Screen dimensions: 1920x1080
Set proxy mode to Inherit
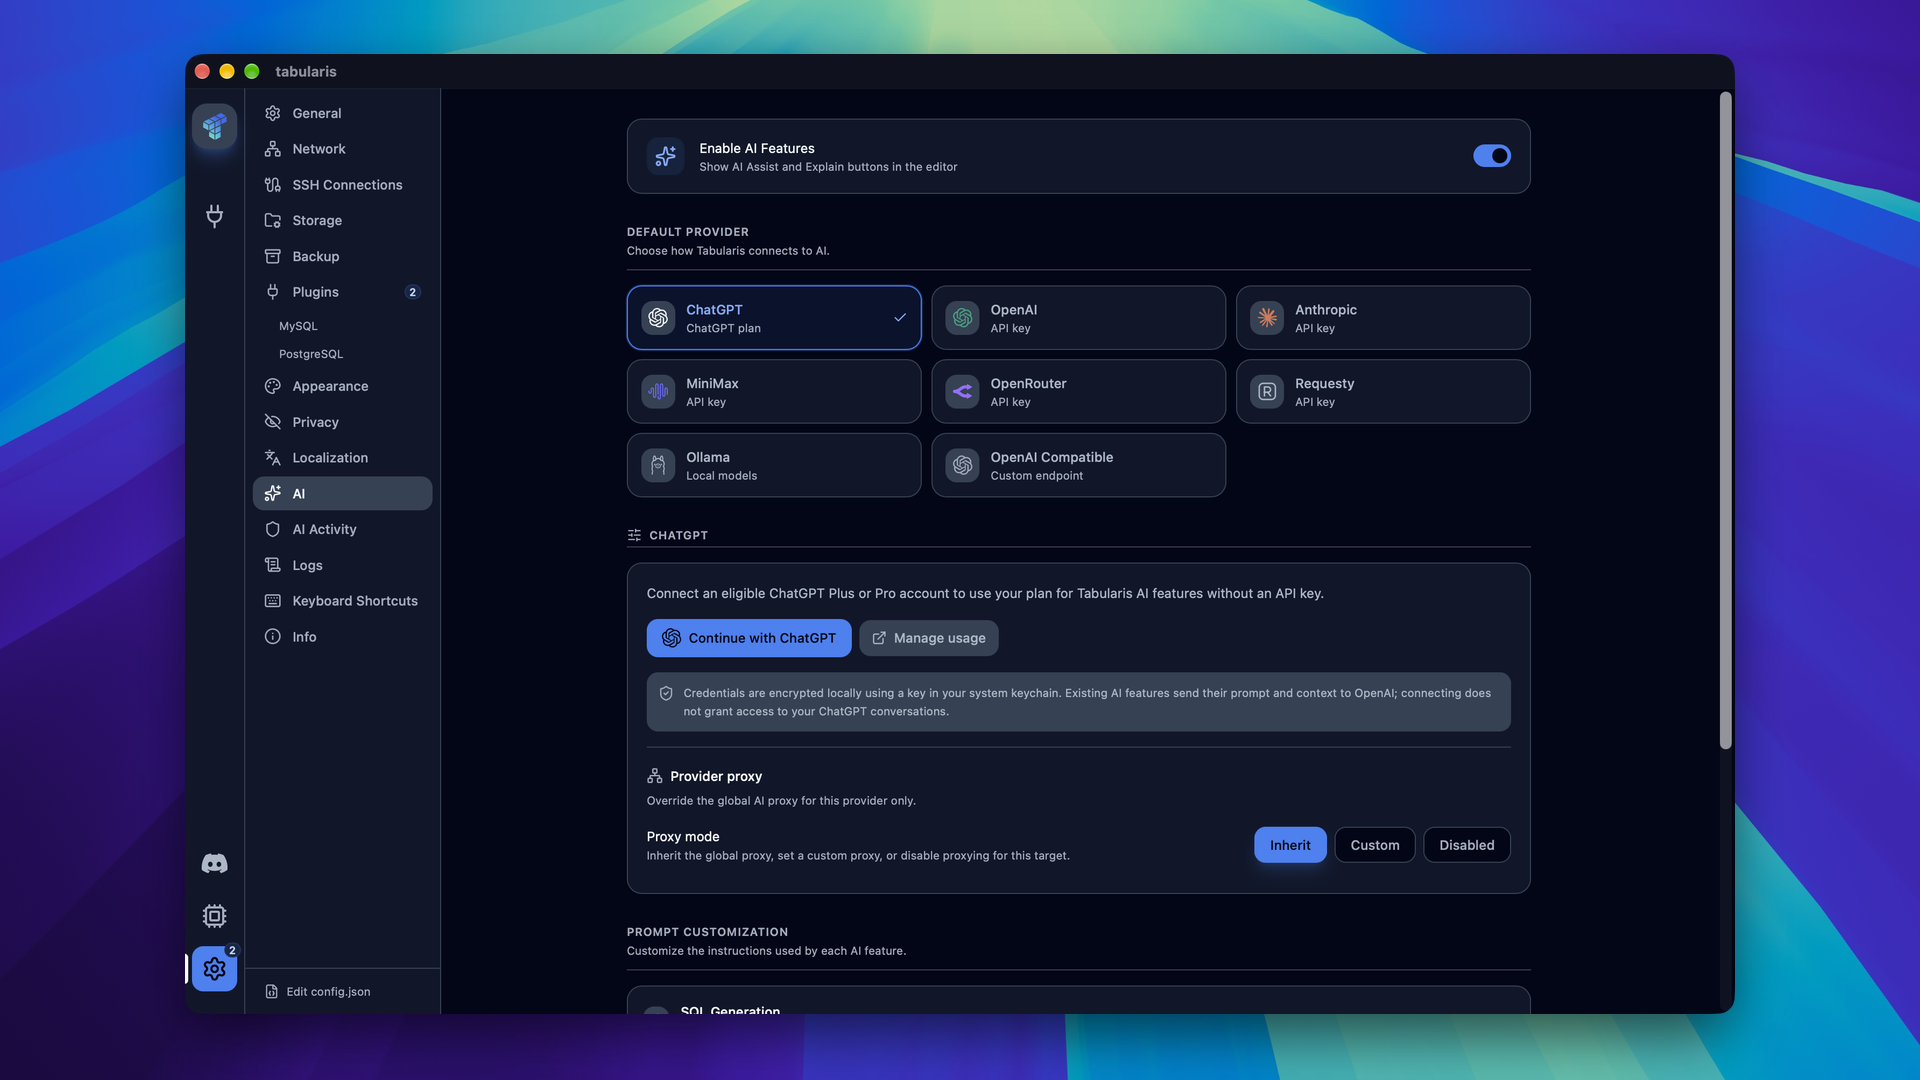1290,845
